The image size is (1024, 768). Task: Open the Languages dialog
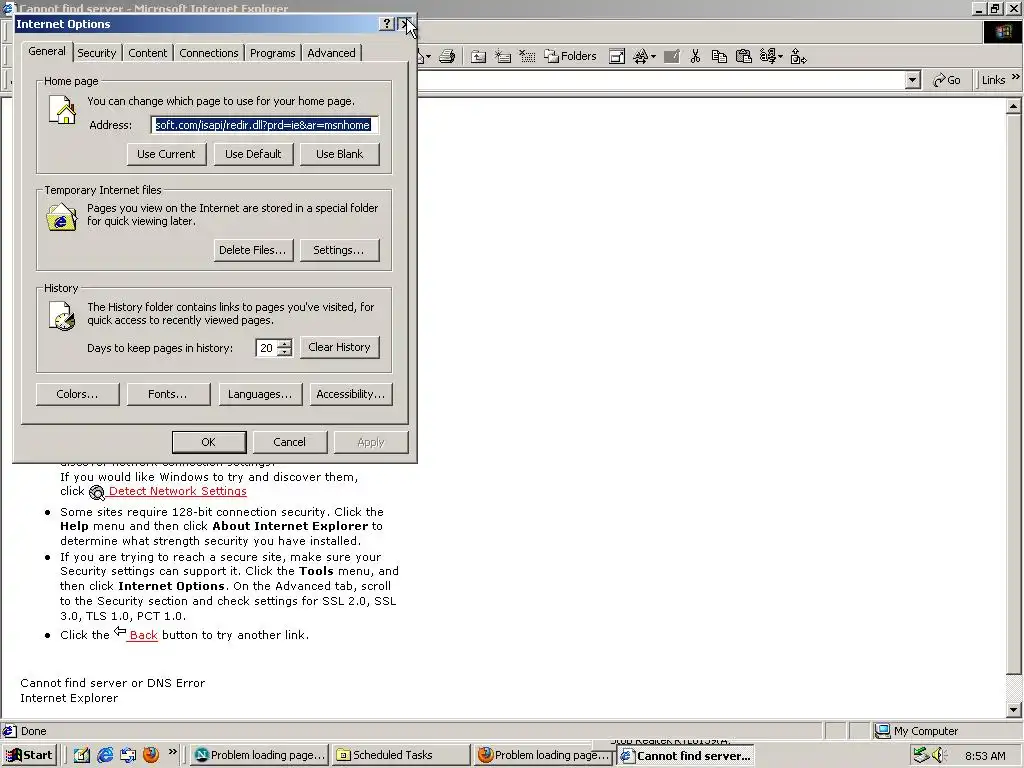261,394
